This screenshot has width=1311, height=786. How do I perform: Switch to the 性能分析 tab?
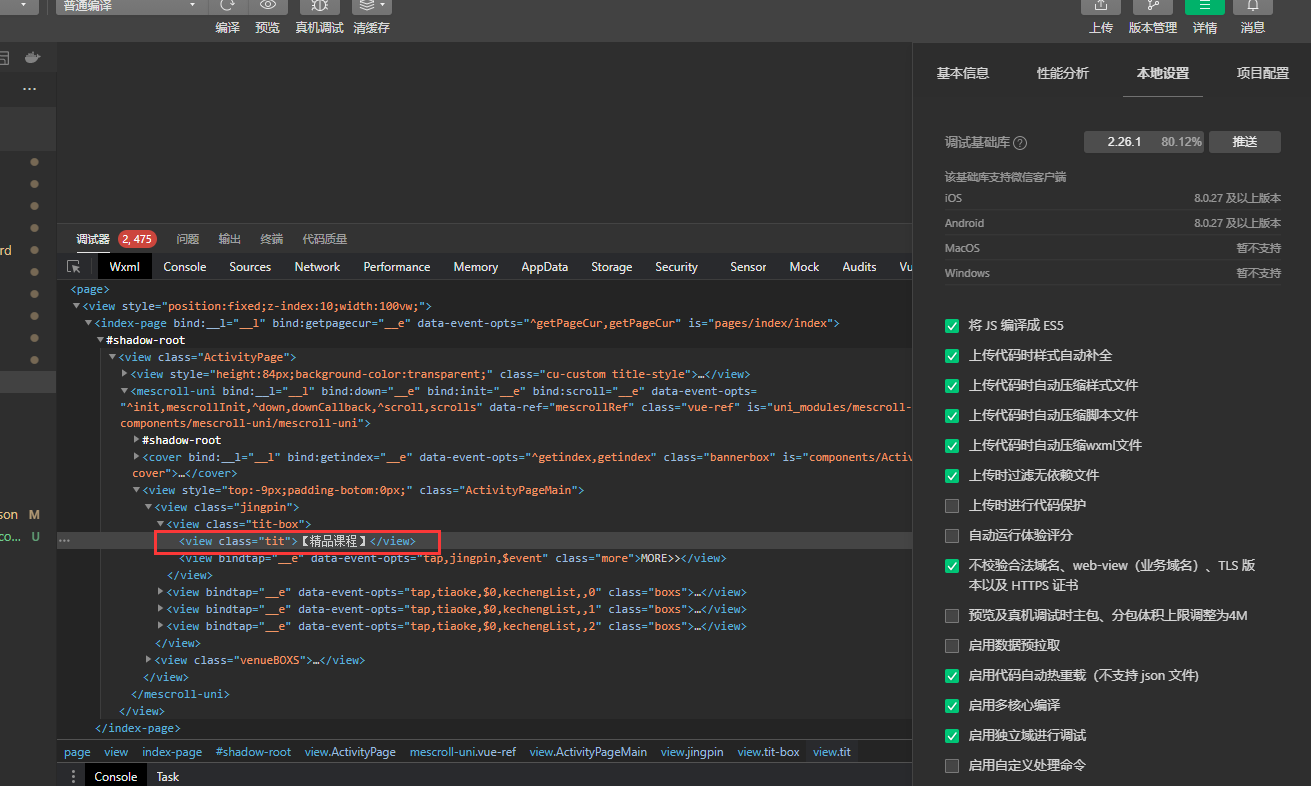(x=1062, y=73)
